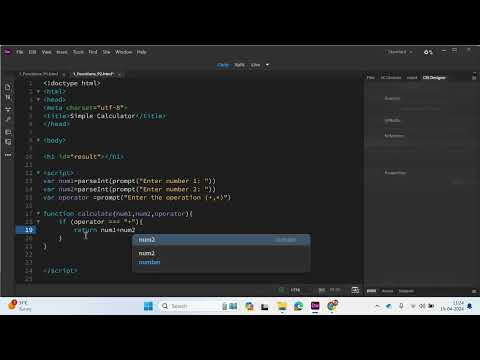The width and height of the screenshot is (480, 360).
Task: Click the Remove Comment icon in left toolbar
Action: [x=8, y=142]
